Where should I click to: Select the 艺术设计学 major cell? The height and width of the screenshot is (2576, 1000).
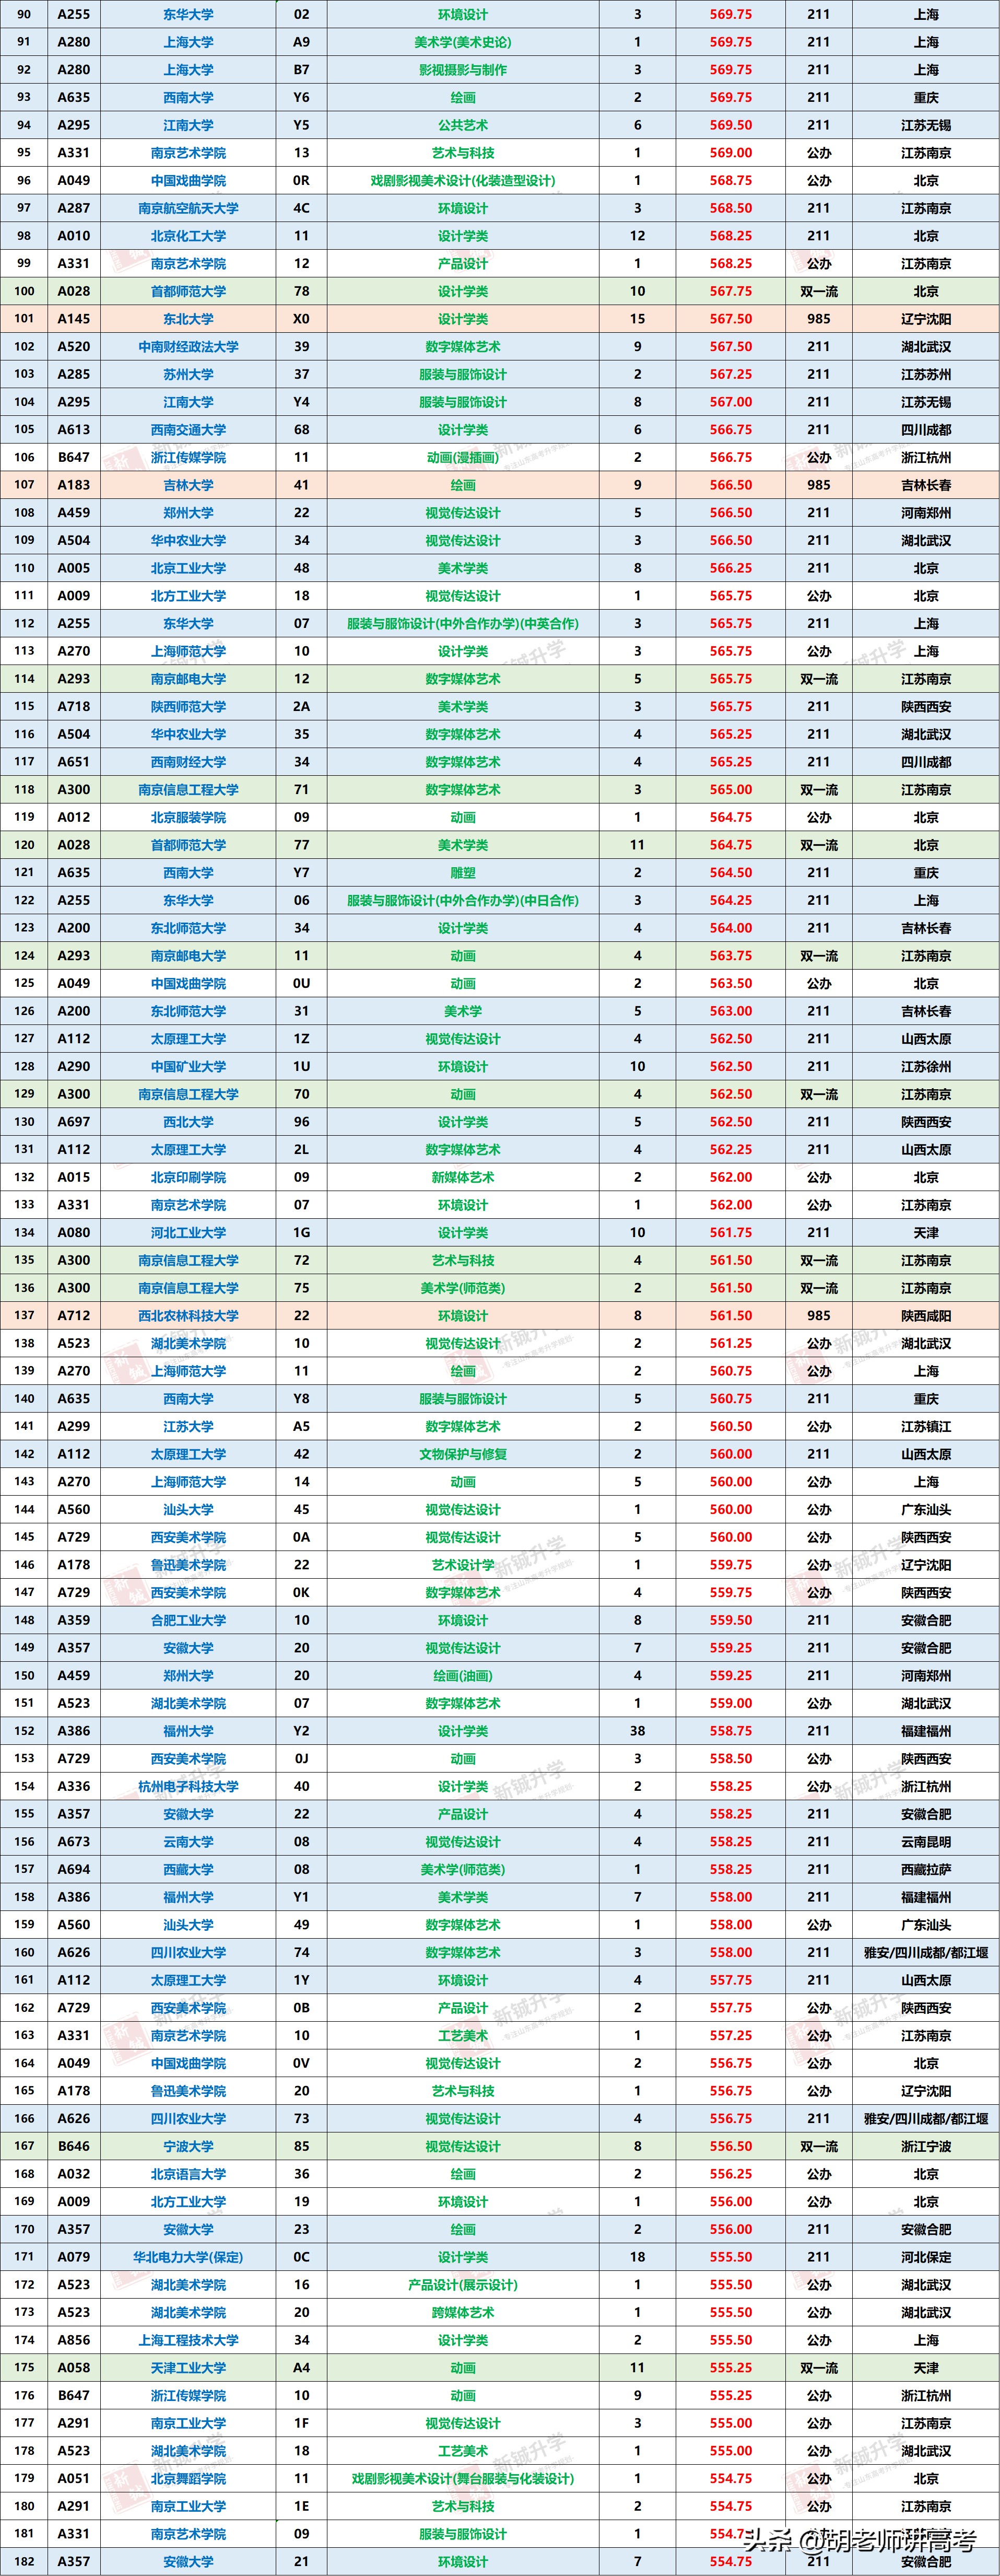pyautogui.click(x=462, y=1565)
